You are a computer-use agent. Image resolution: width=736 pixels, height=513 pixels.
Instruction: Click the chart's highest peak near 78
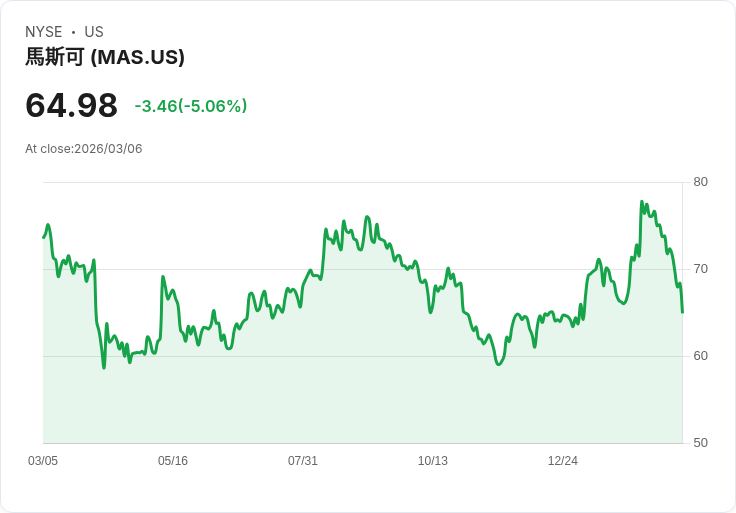click(642, 201)
